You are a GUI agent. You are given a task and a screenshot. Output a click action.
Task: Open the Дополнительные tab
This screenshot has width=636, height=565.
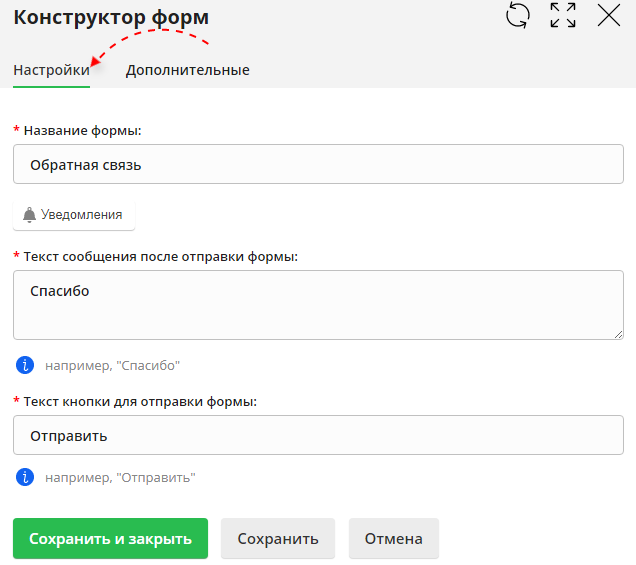tap(187, 70)
